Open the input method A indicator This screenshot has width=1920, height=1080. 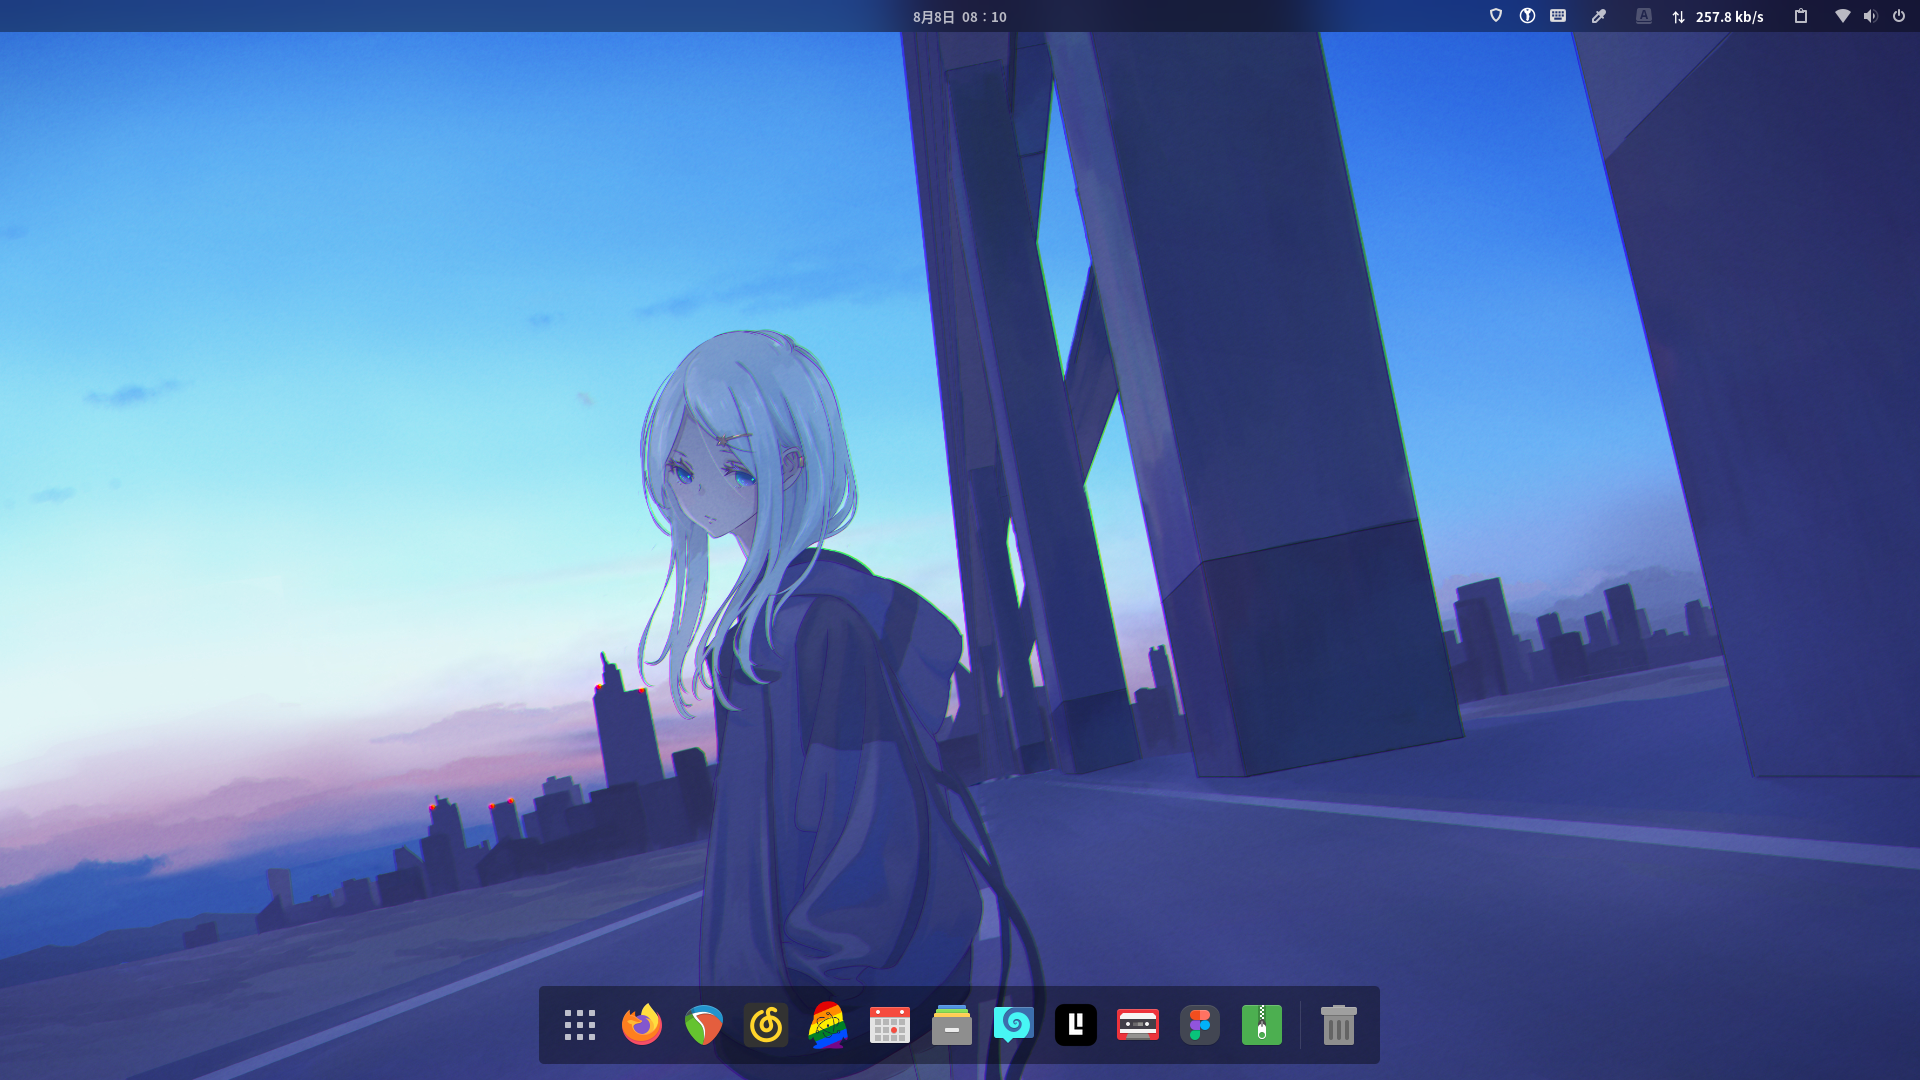tap(1644, 16)
